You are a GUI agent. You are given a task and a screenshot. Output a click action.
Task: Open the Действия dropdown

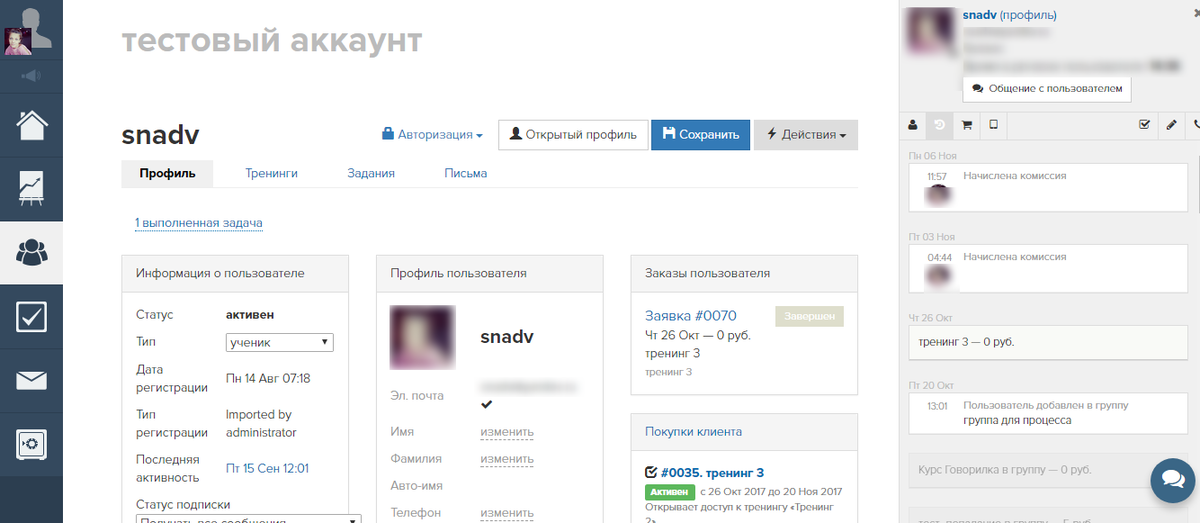[806, 135]
